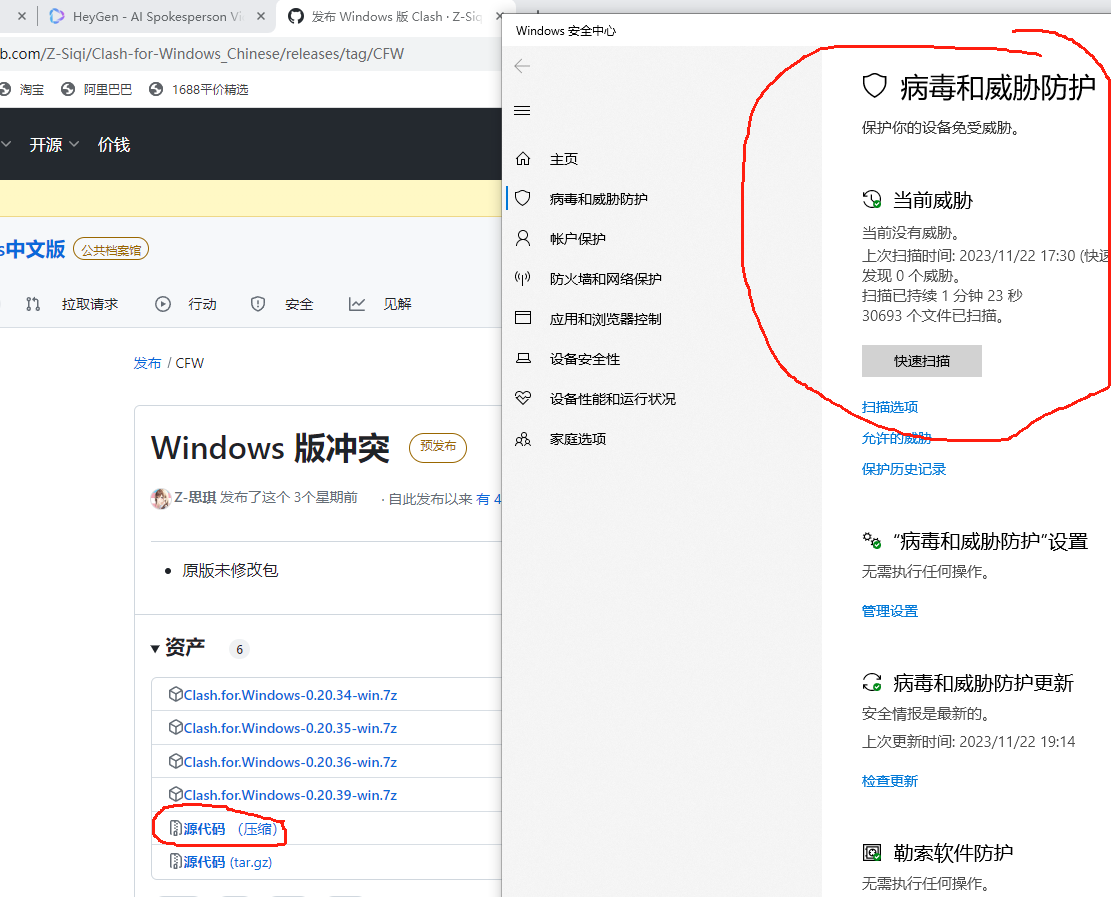Download Clash.for.Windows-0.20.39-win.7z
The width and height of the screenshot is (1111, 897).
click(x=291, y=795)
